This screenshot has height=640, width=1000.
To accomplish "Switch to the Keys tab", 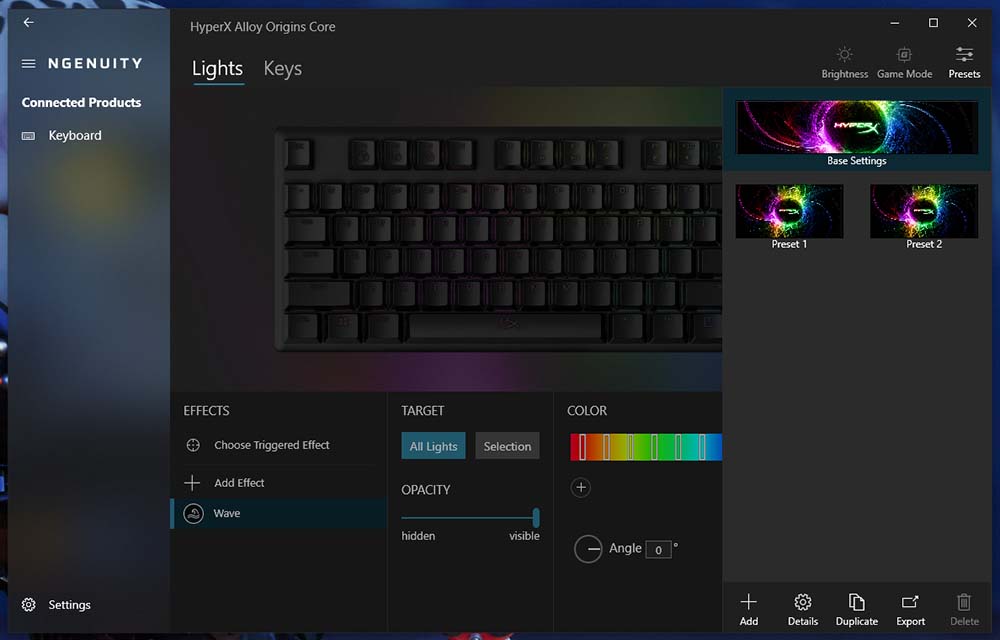I will (x=283, y=68).
